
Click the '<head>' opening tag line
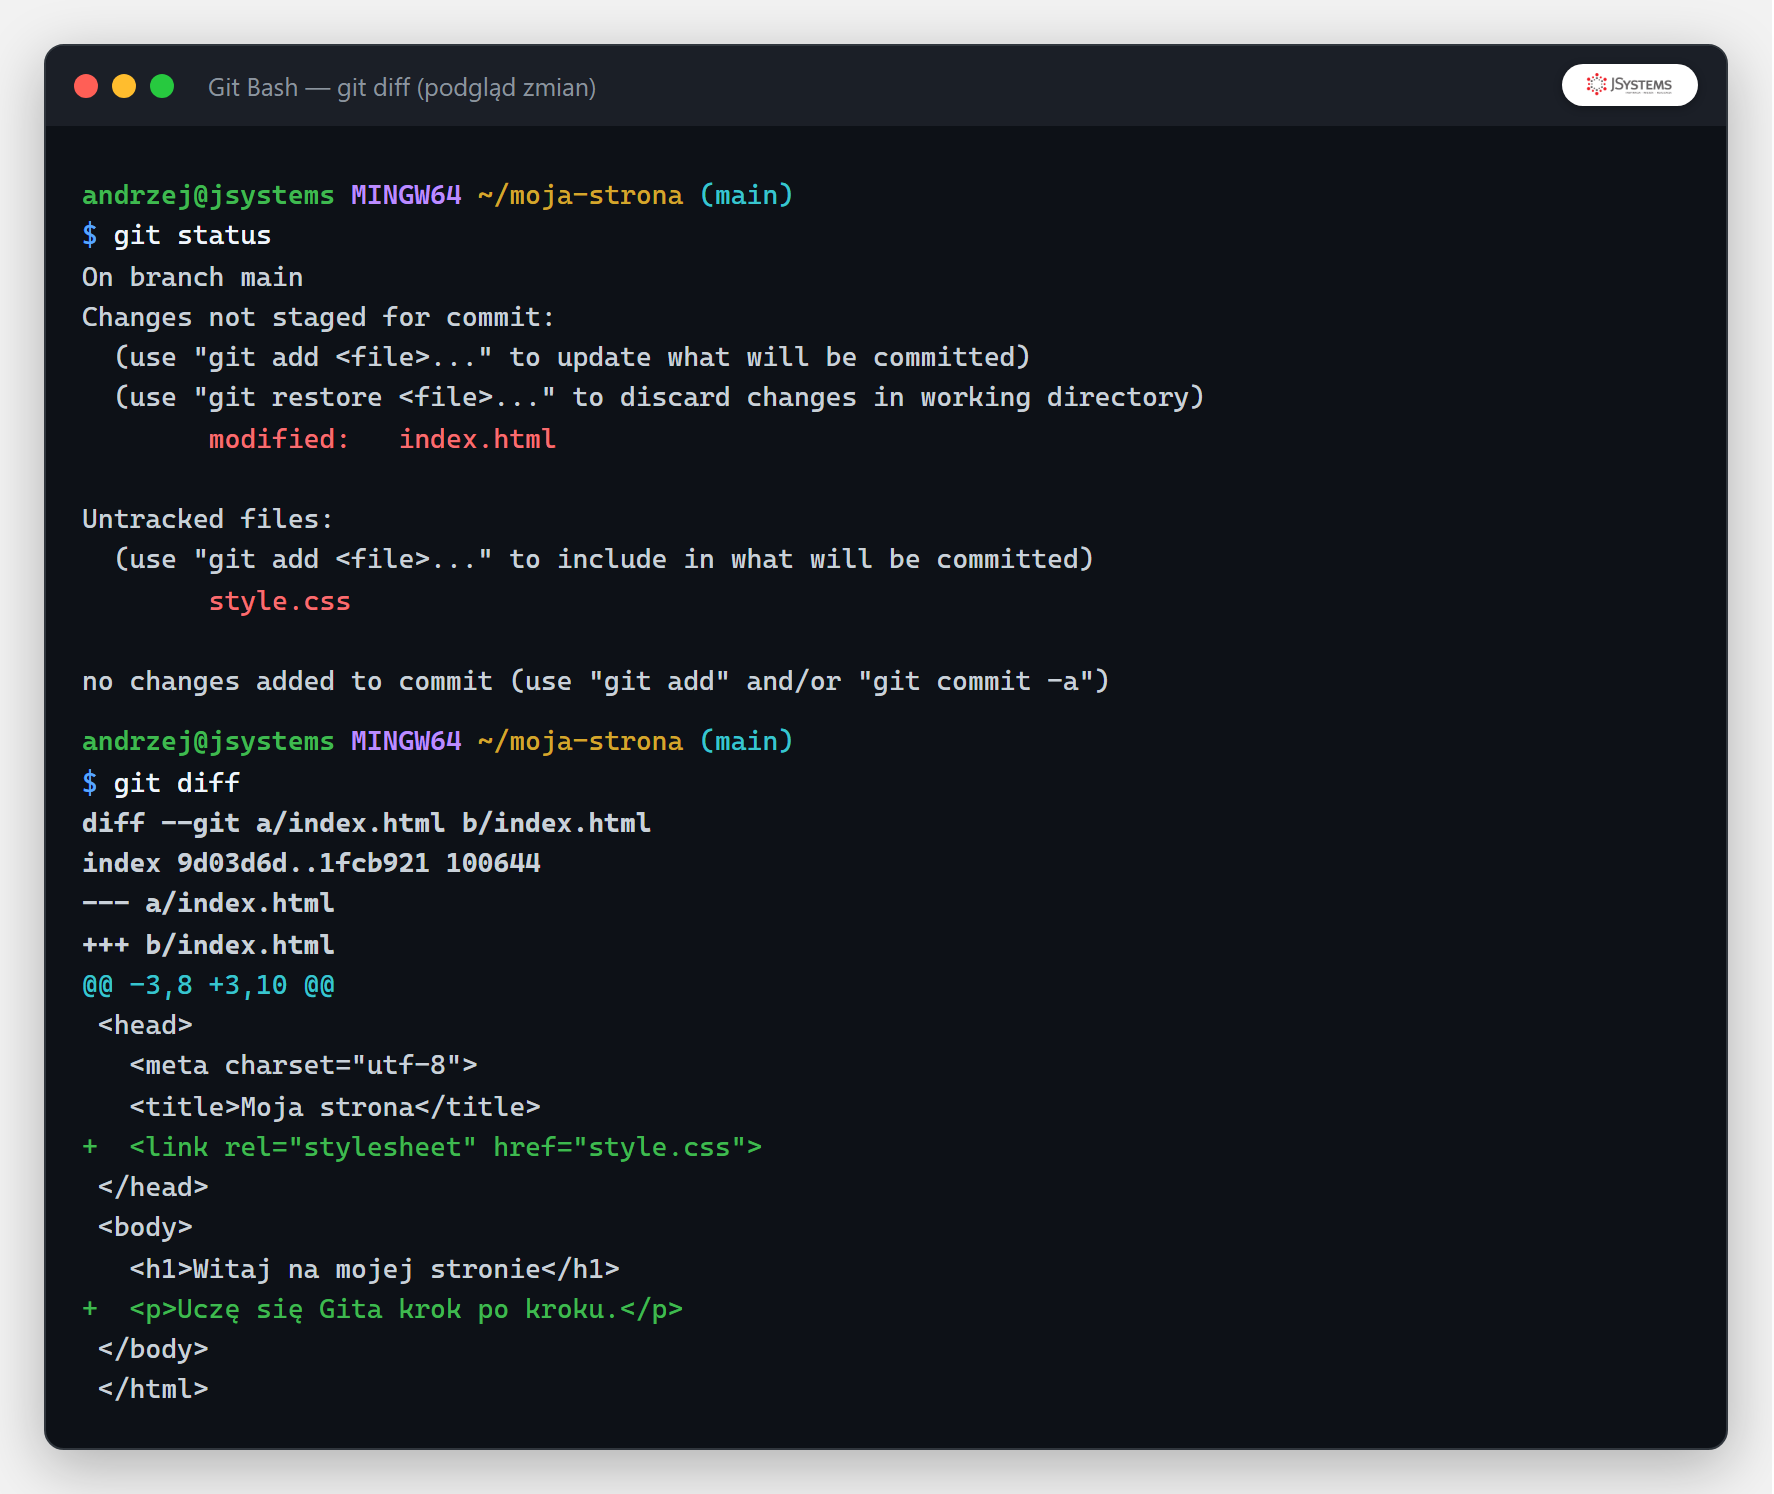pos(145,1025)
